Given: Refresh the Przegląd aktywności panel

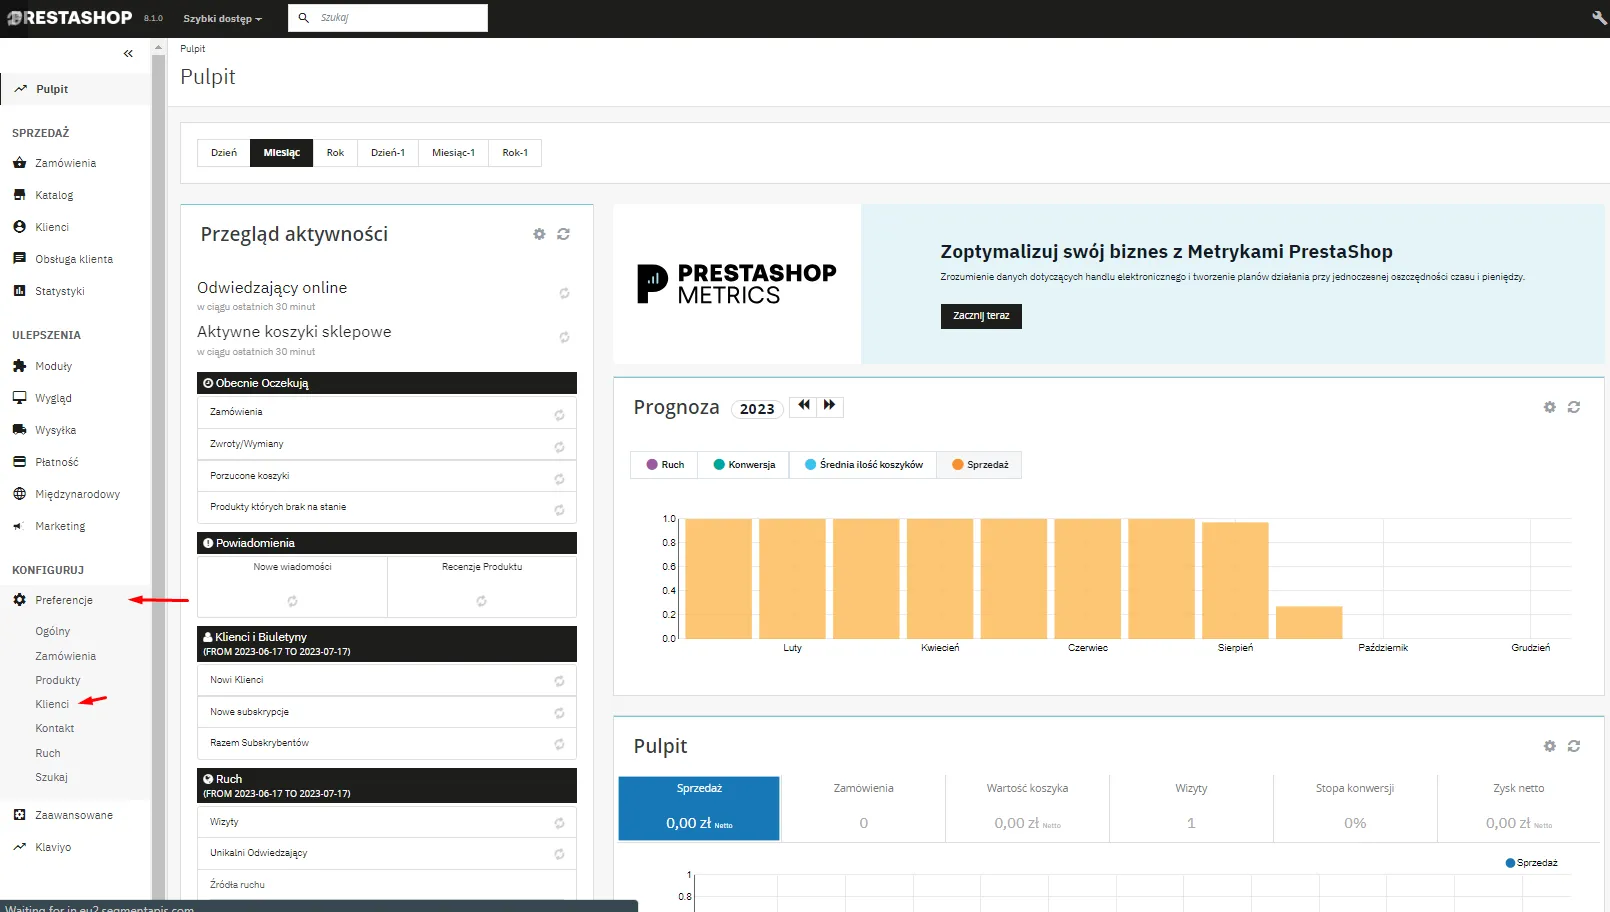Looking at the screenshot, I should pos(564,234).
